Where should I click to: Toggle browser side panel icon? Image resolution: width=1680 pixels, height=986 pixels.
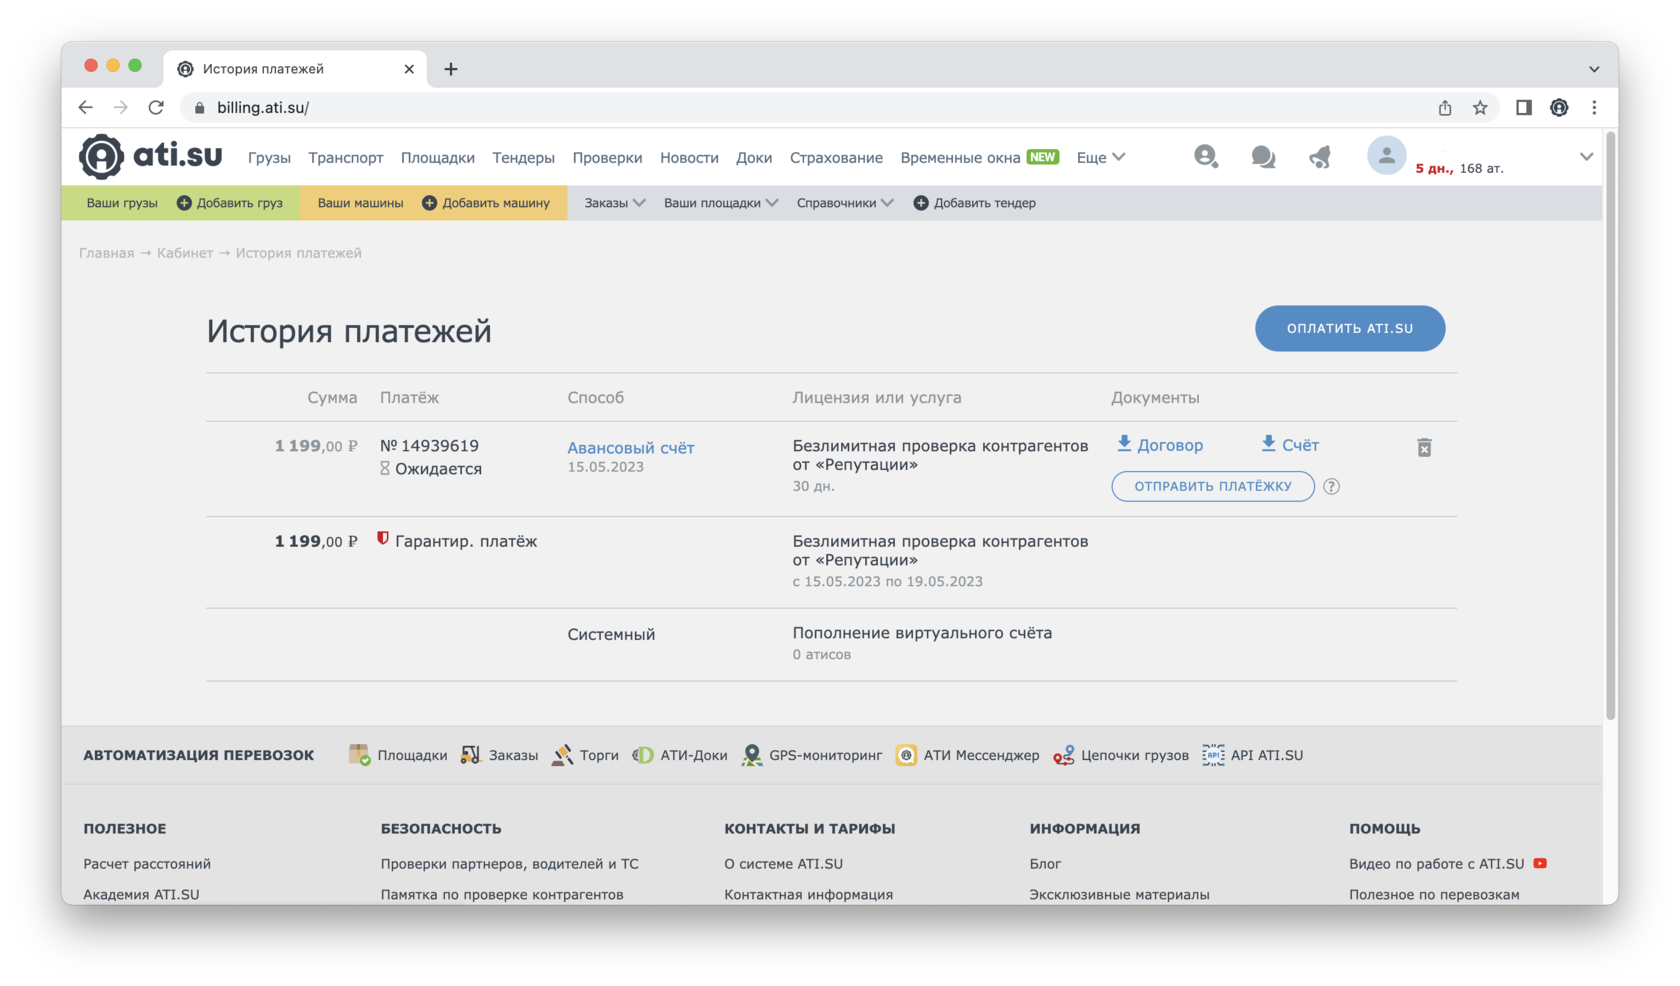1523,108
